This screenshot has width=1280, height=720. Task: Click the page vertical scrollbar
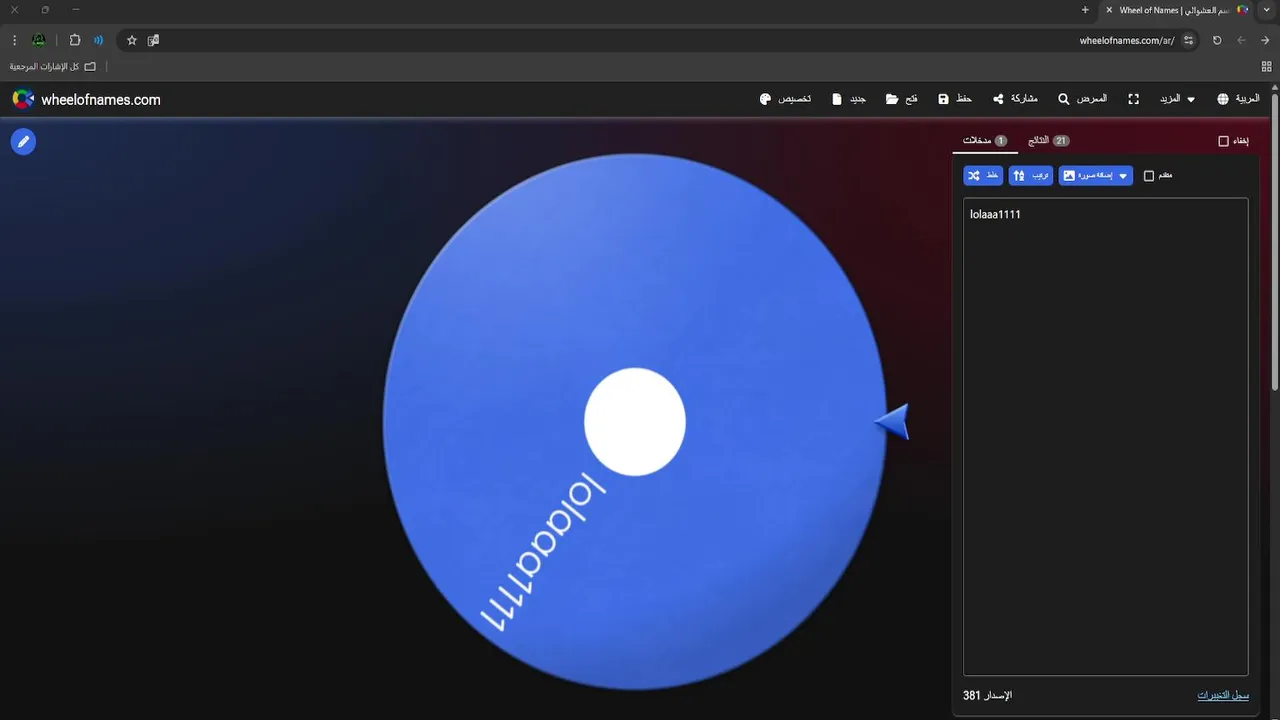[1275, 240]
